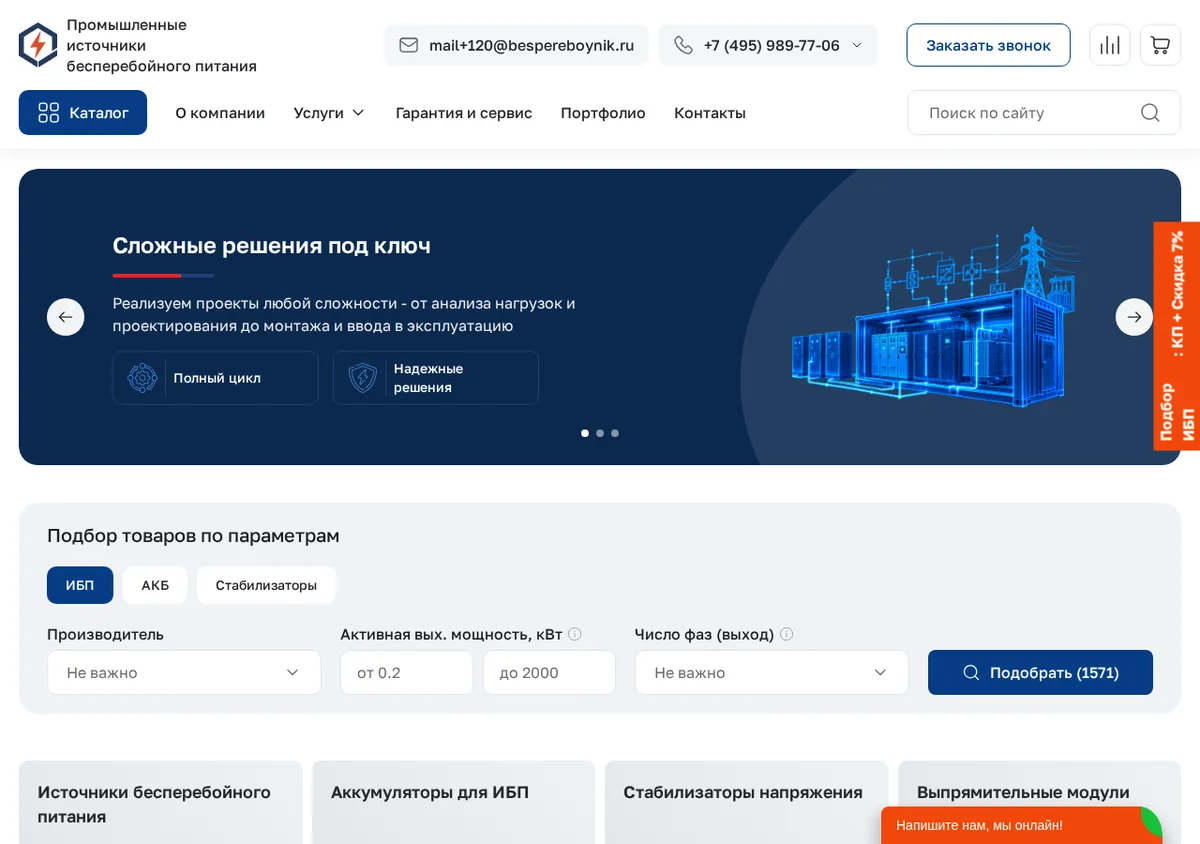This screenshot has height=844, width=1200.
Task: Open the Услуги menu
Action: (329, 113)
